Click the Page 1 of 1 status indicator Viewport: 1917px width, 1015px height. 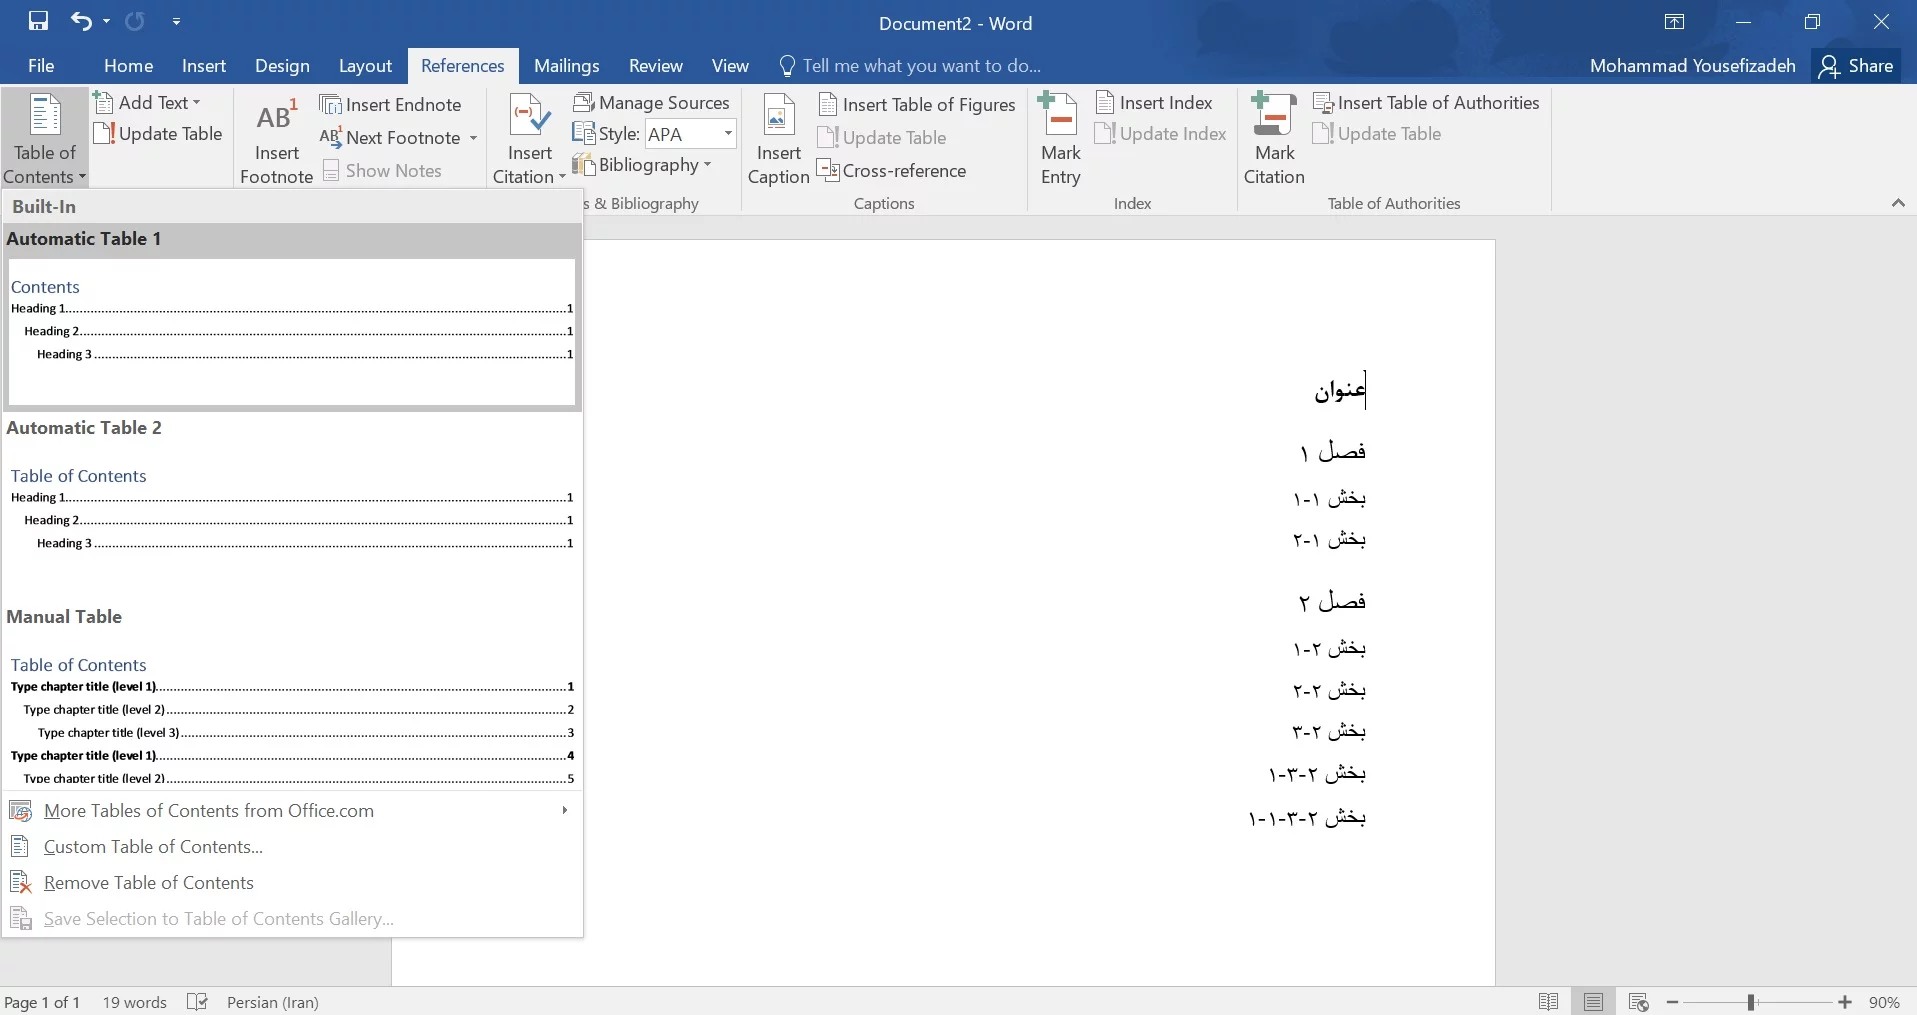[42, 1002]
